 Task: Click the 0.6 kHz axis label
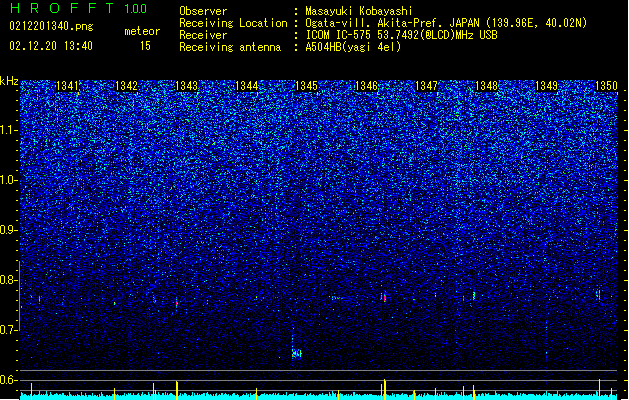tap(9, 380)
